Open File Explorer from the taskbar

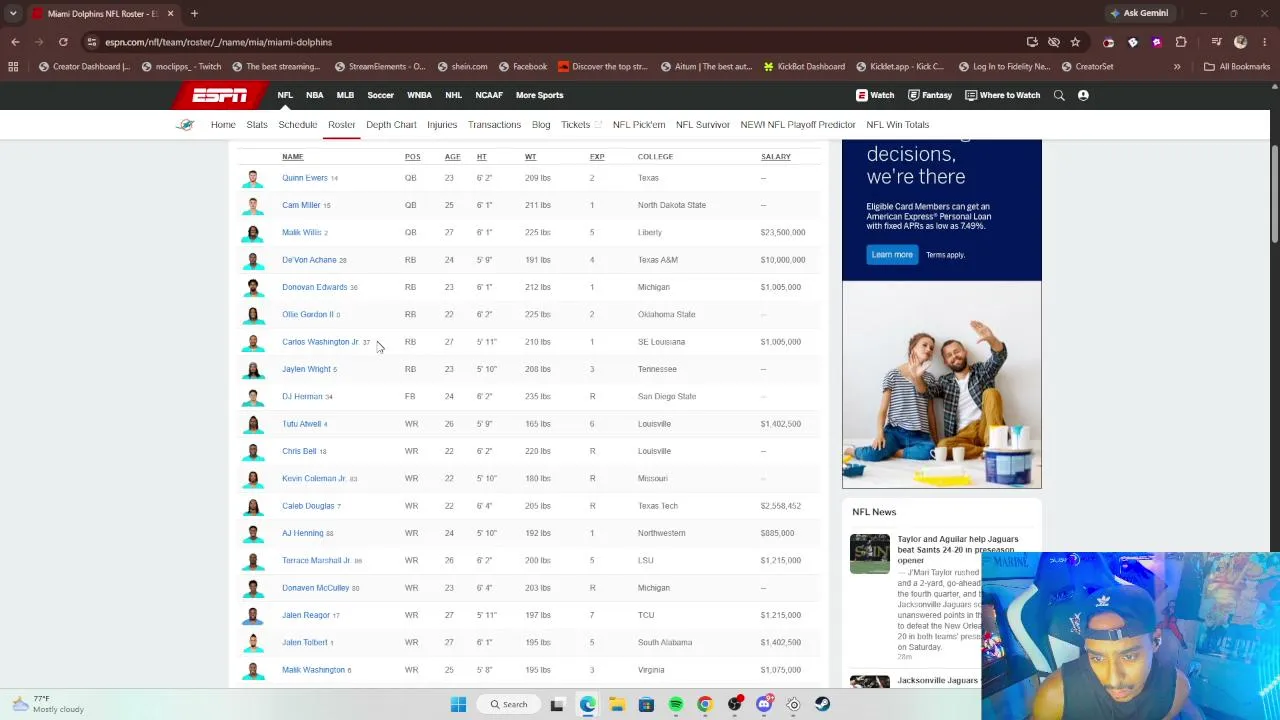pos(617,705)
